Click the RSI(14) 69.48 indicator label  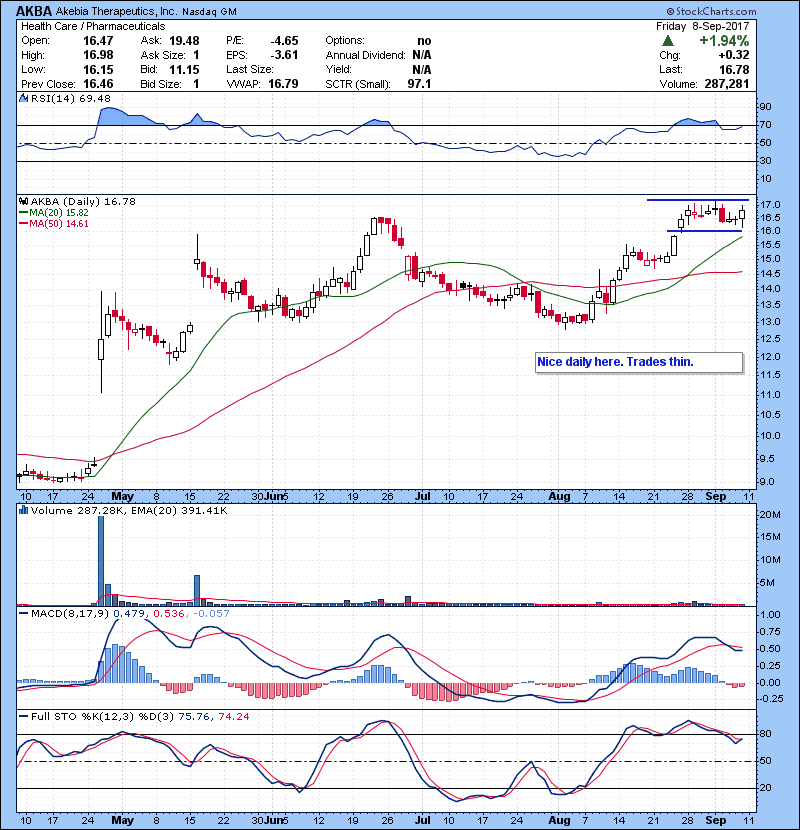click(70, 98)
